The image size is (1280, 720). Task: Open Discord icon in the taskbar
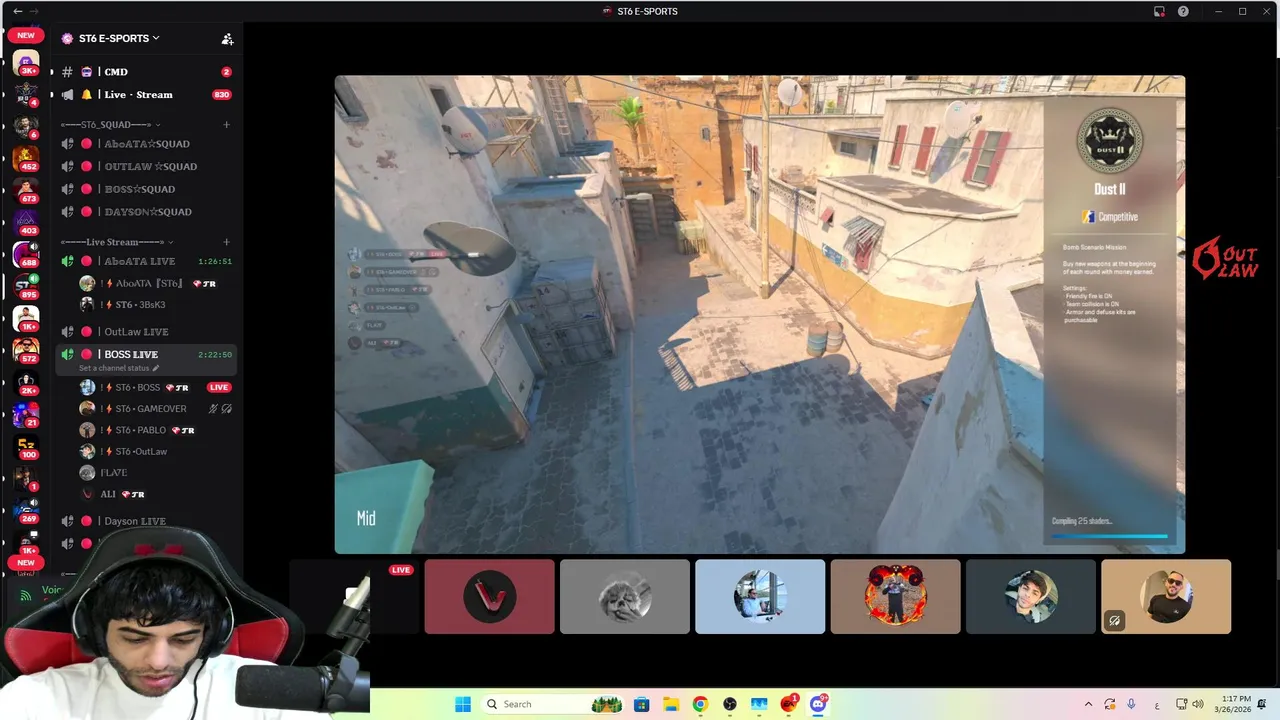[818, 704]
